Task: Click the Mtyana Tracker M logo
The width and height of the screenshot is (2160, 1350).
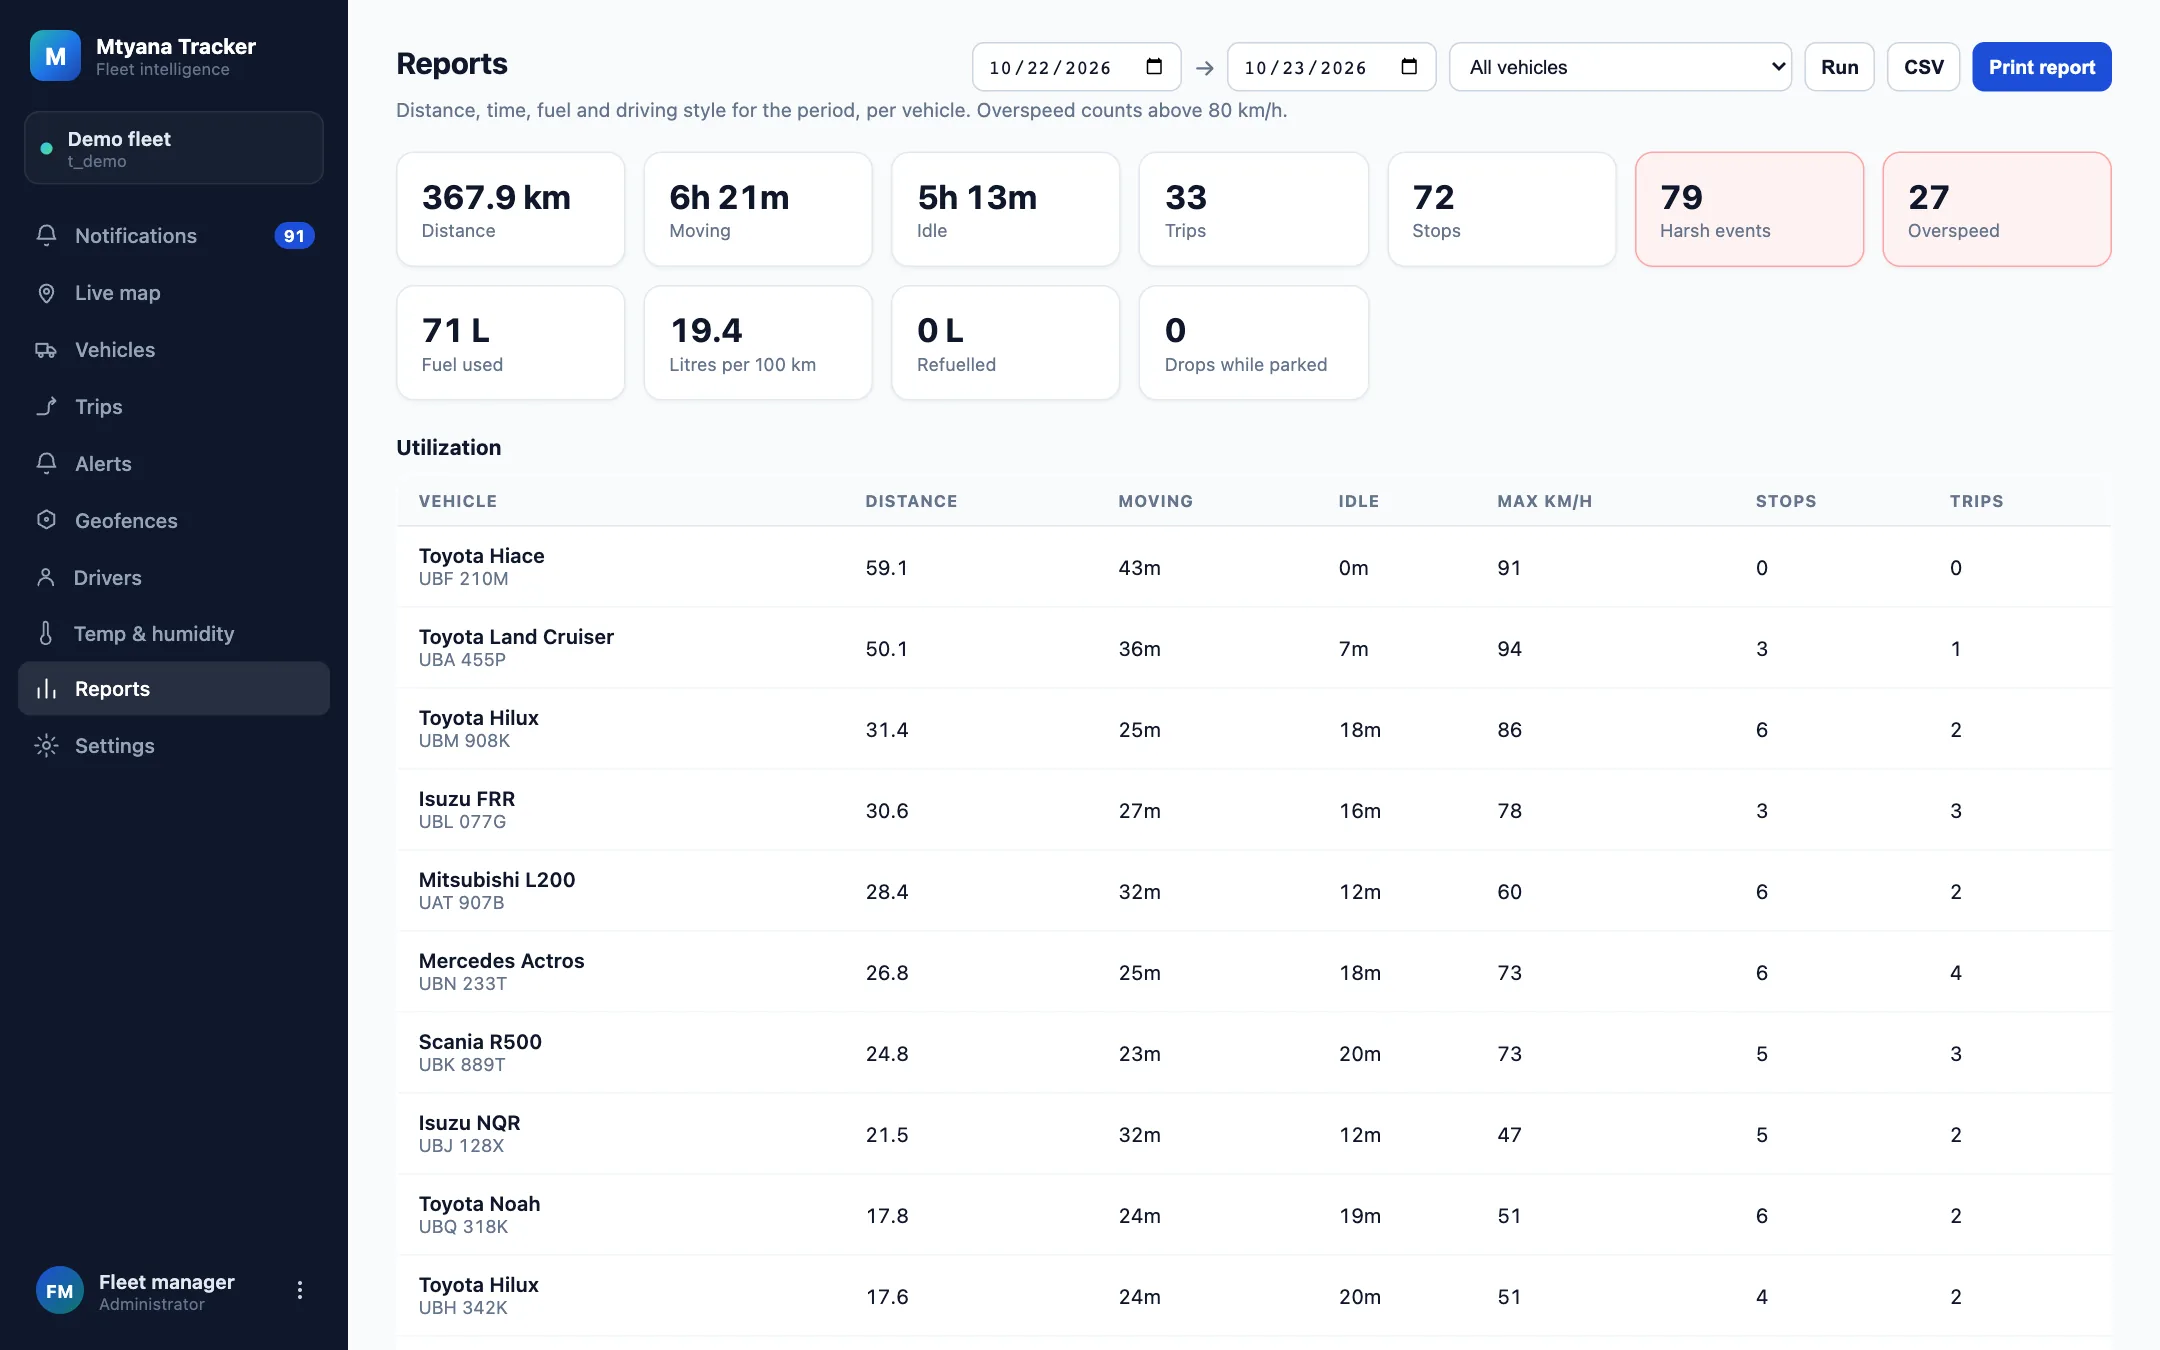Action: coord(55,56)
